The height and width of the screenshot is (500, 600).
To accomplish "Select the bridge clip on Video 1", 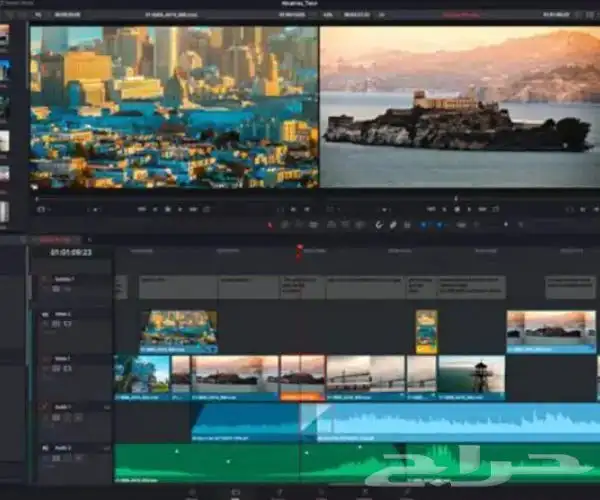I will click(365, 378).
